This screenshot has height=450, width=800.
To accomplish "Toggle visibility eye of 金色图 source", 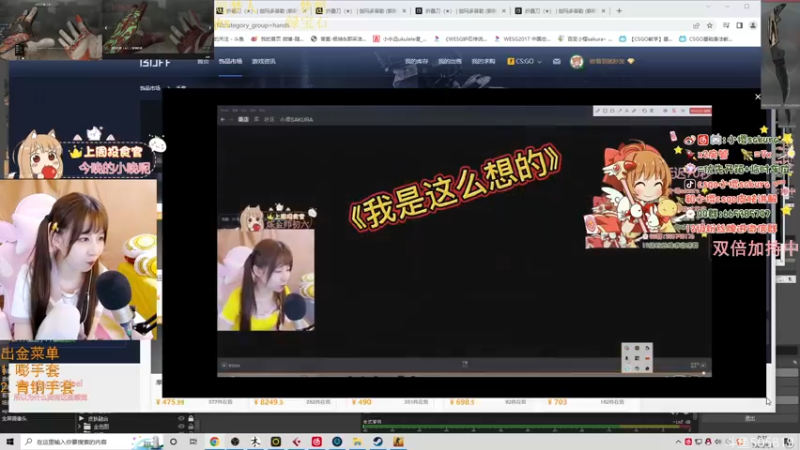I will 181,427.
